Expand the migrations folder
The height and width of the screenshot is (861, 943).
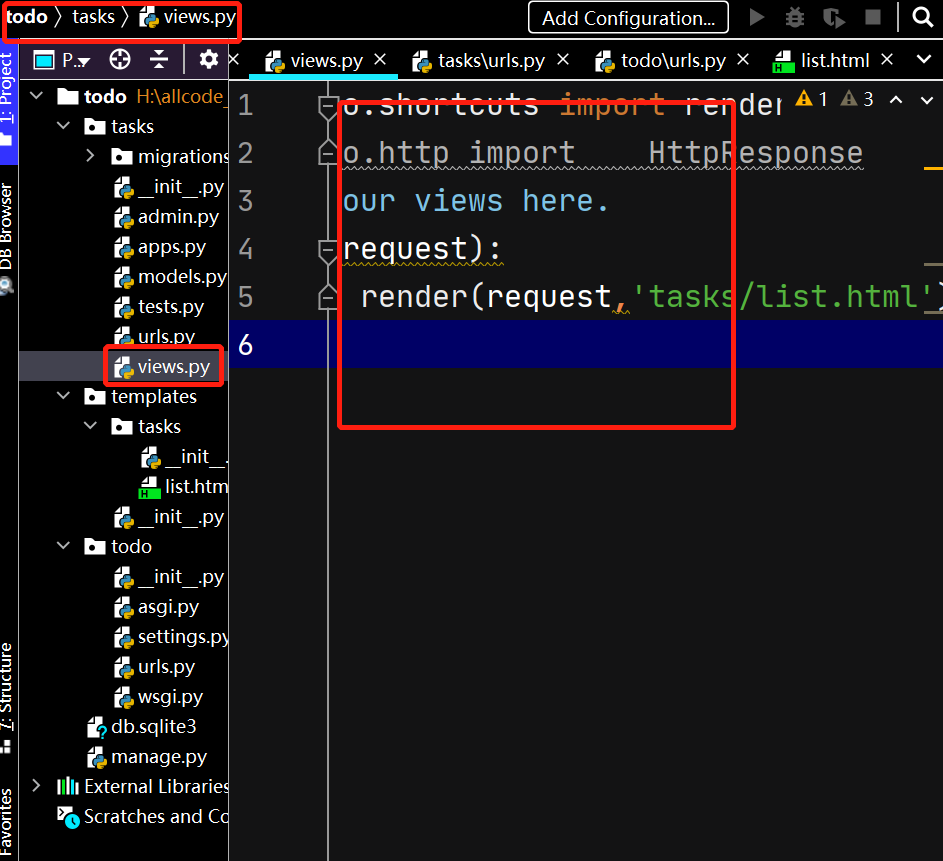[x=90, y=156]
